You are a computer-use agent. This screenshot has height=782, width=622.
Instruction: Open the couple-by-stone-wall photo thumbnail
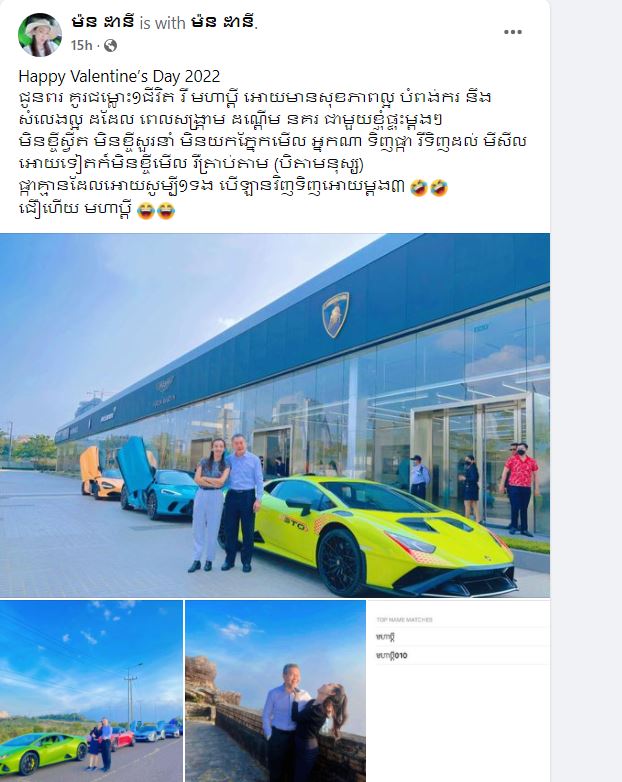tap(275, 691)
